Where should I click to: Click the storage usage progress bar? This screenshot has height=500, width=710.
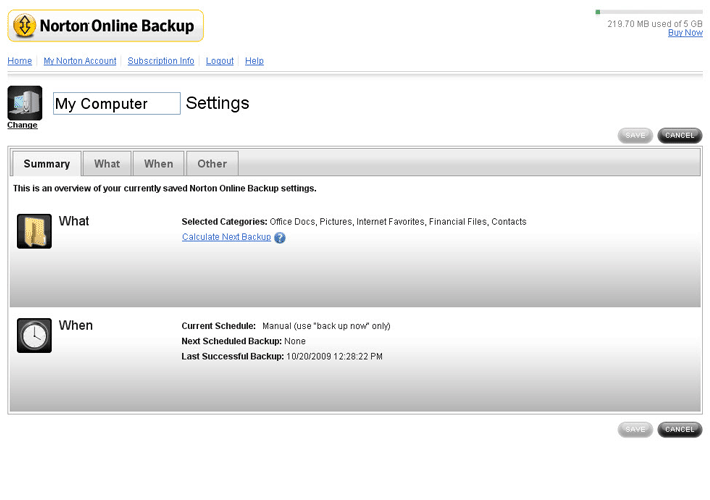point(649,12)
